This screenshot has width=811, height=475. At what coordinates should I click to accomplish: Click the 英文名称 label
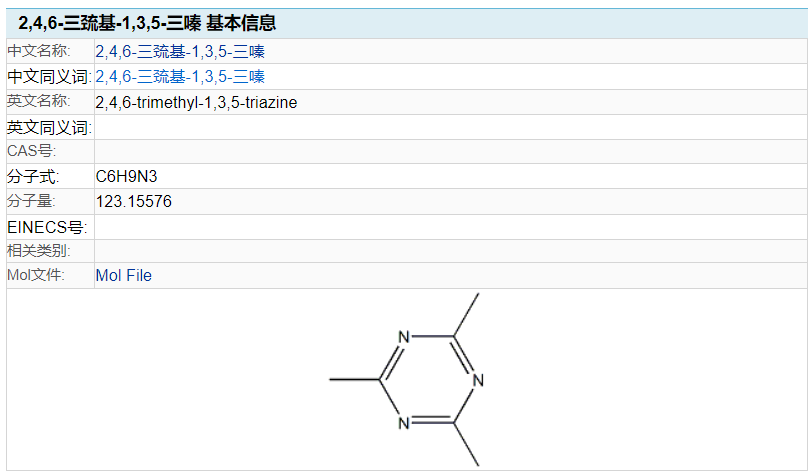click(x=39, y=100)
